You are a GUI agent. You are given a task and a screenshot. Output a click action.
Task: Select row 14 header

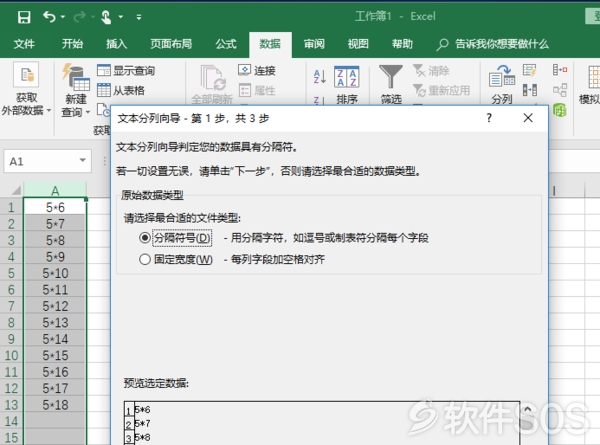coord(11,421)
